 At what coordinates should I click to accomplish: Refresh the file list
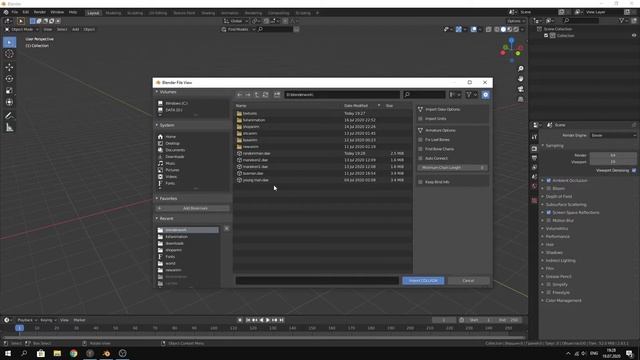(x=265, y=95)
